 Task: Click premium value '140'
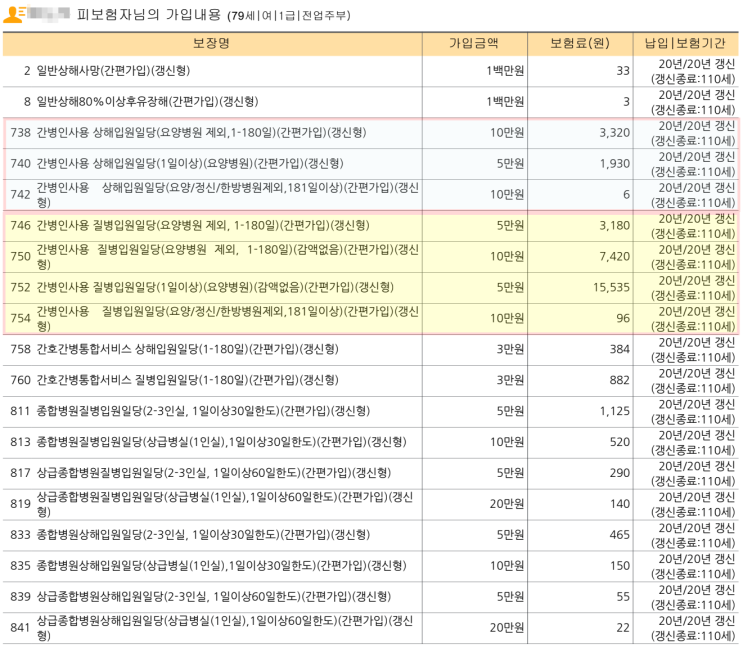point(620,504)
